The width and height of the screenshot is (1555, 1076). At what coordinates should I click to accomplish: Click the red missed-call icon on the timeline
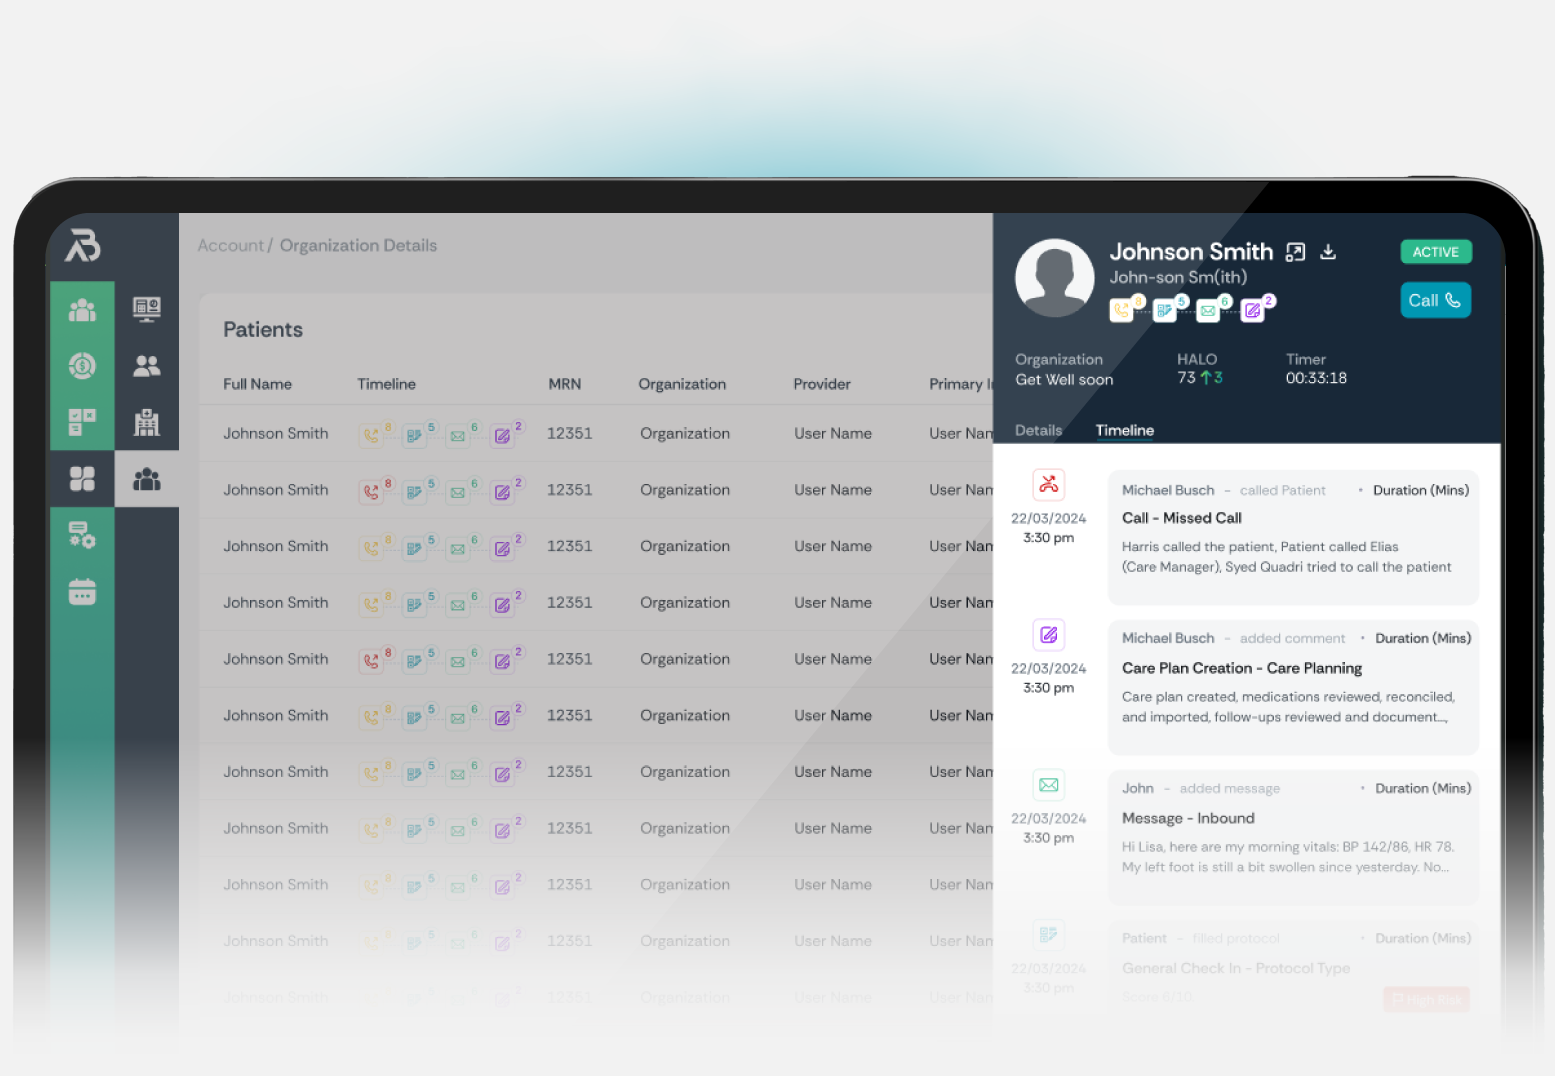[1048, 484]
